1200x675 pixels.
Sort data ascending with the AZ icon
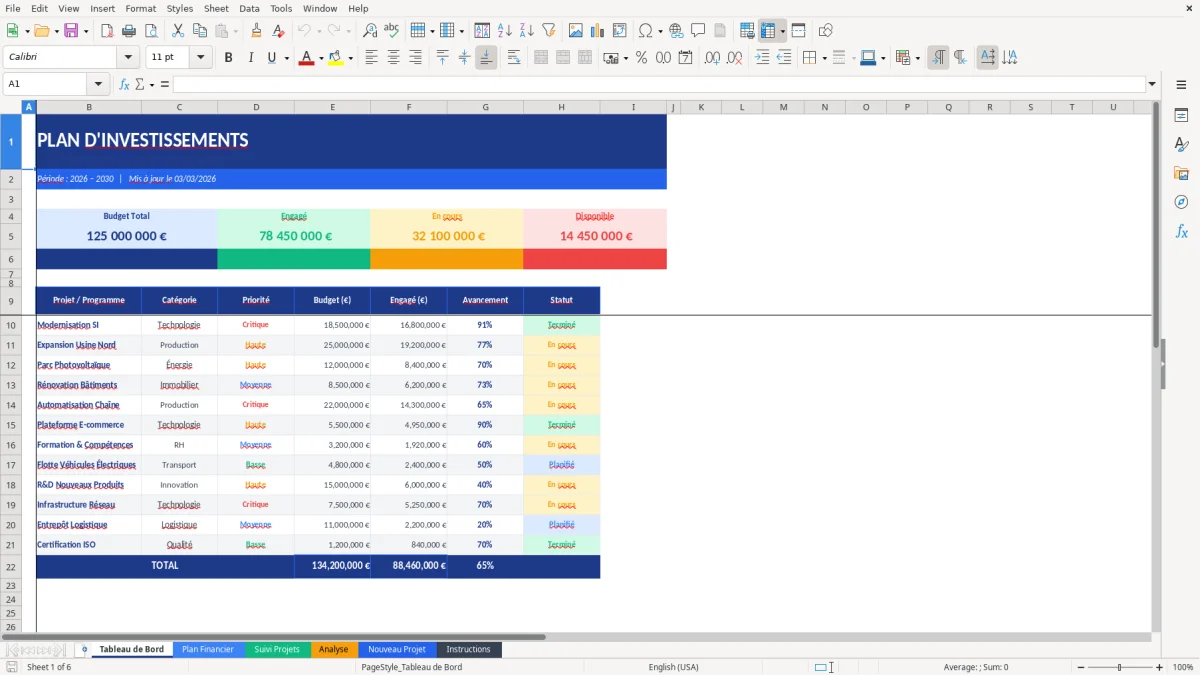pos(504,31)
